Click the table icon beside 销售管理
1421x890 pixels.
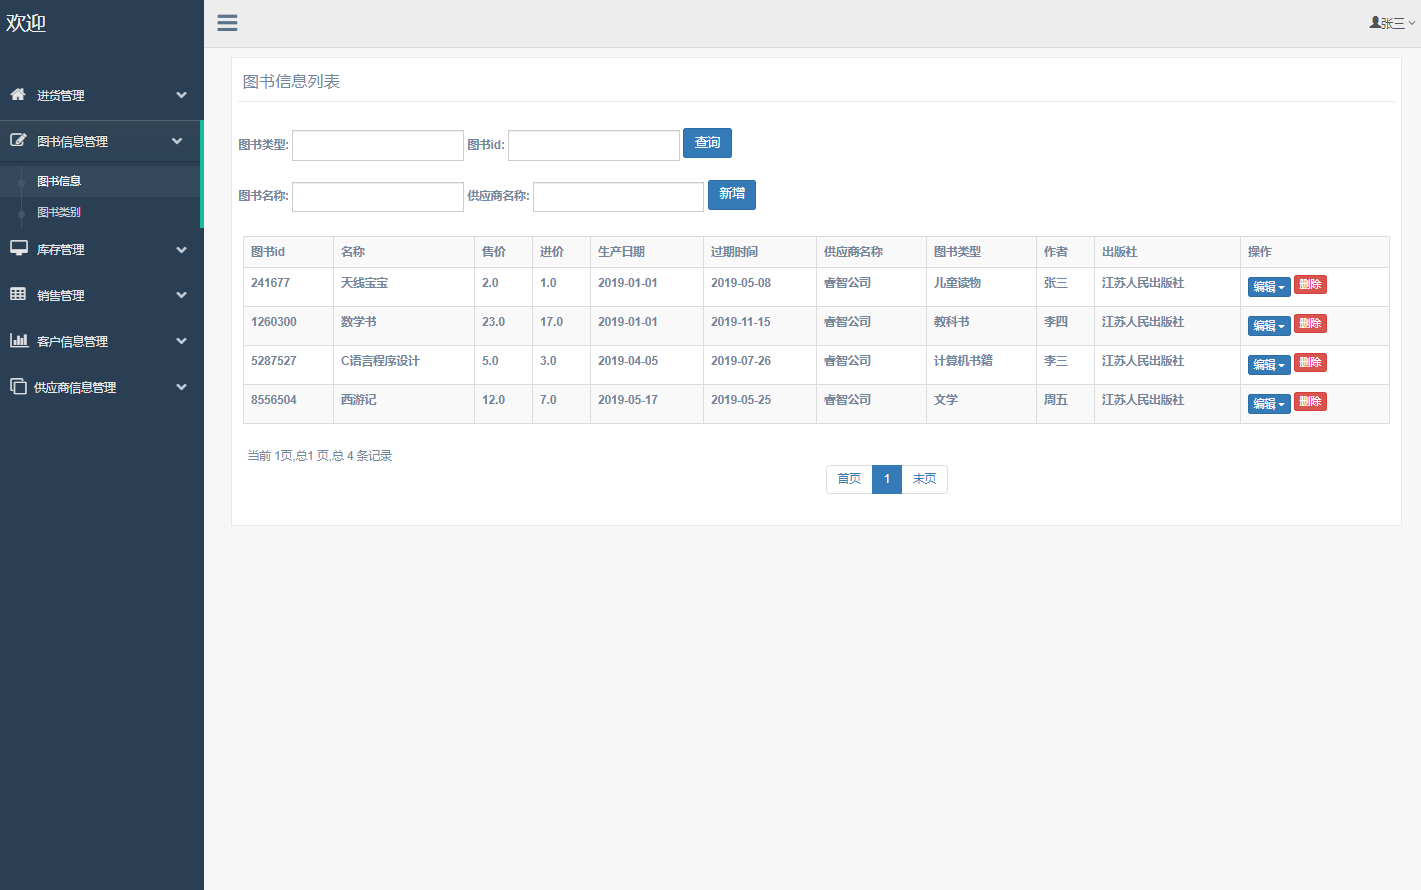point(18,294)
